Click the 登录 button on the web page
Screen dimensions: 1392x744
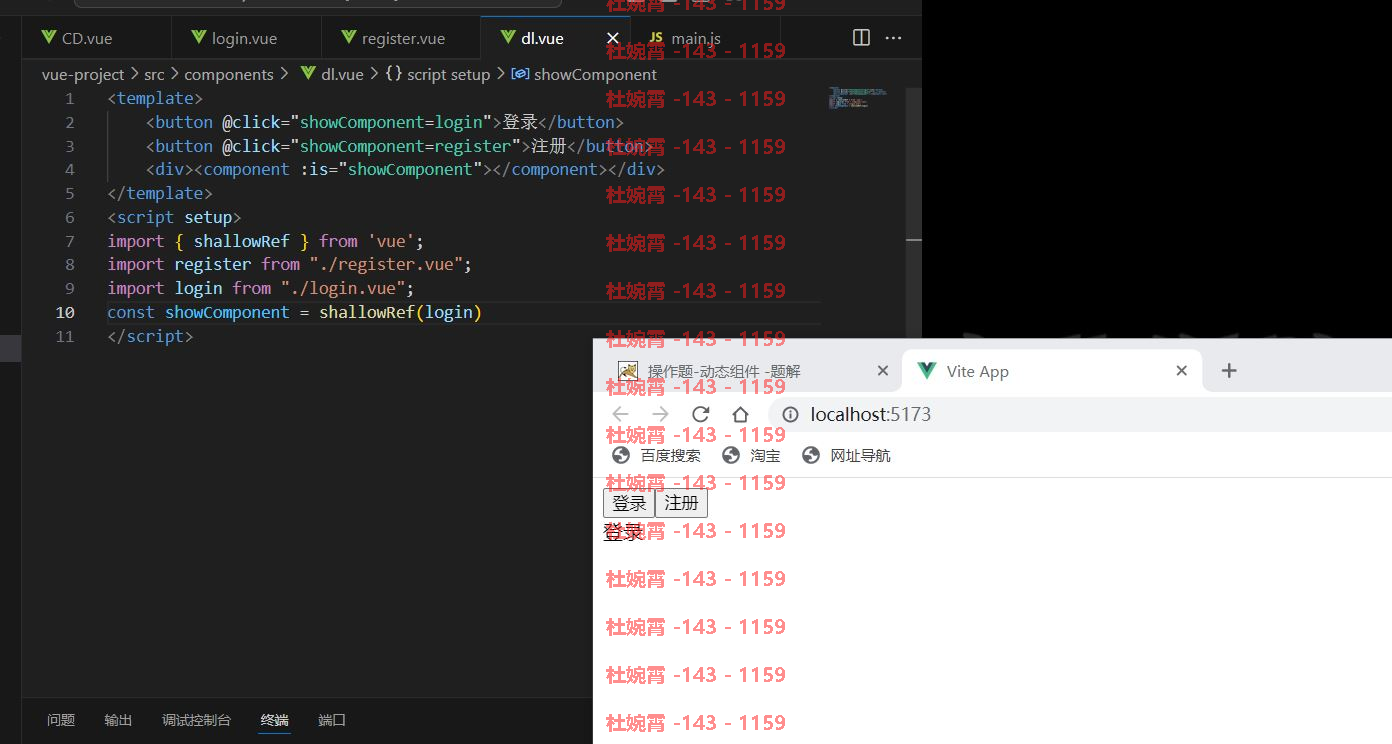(629, 503)
